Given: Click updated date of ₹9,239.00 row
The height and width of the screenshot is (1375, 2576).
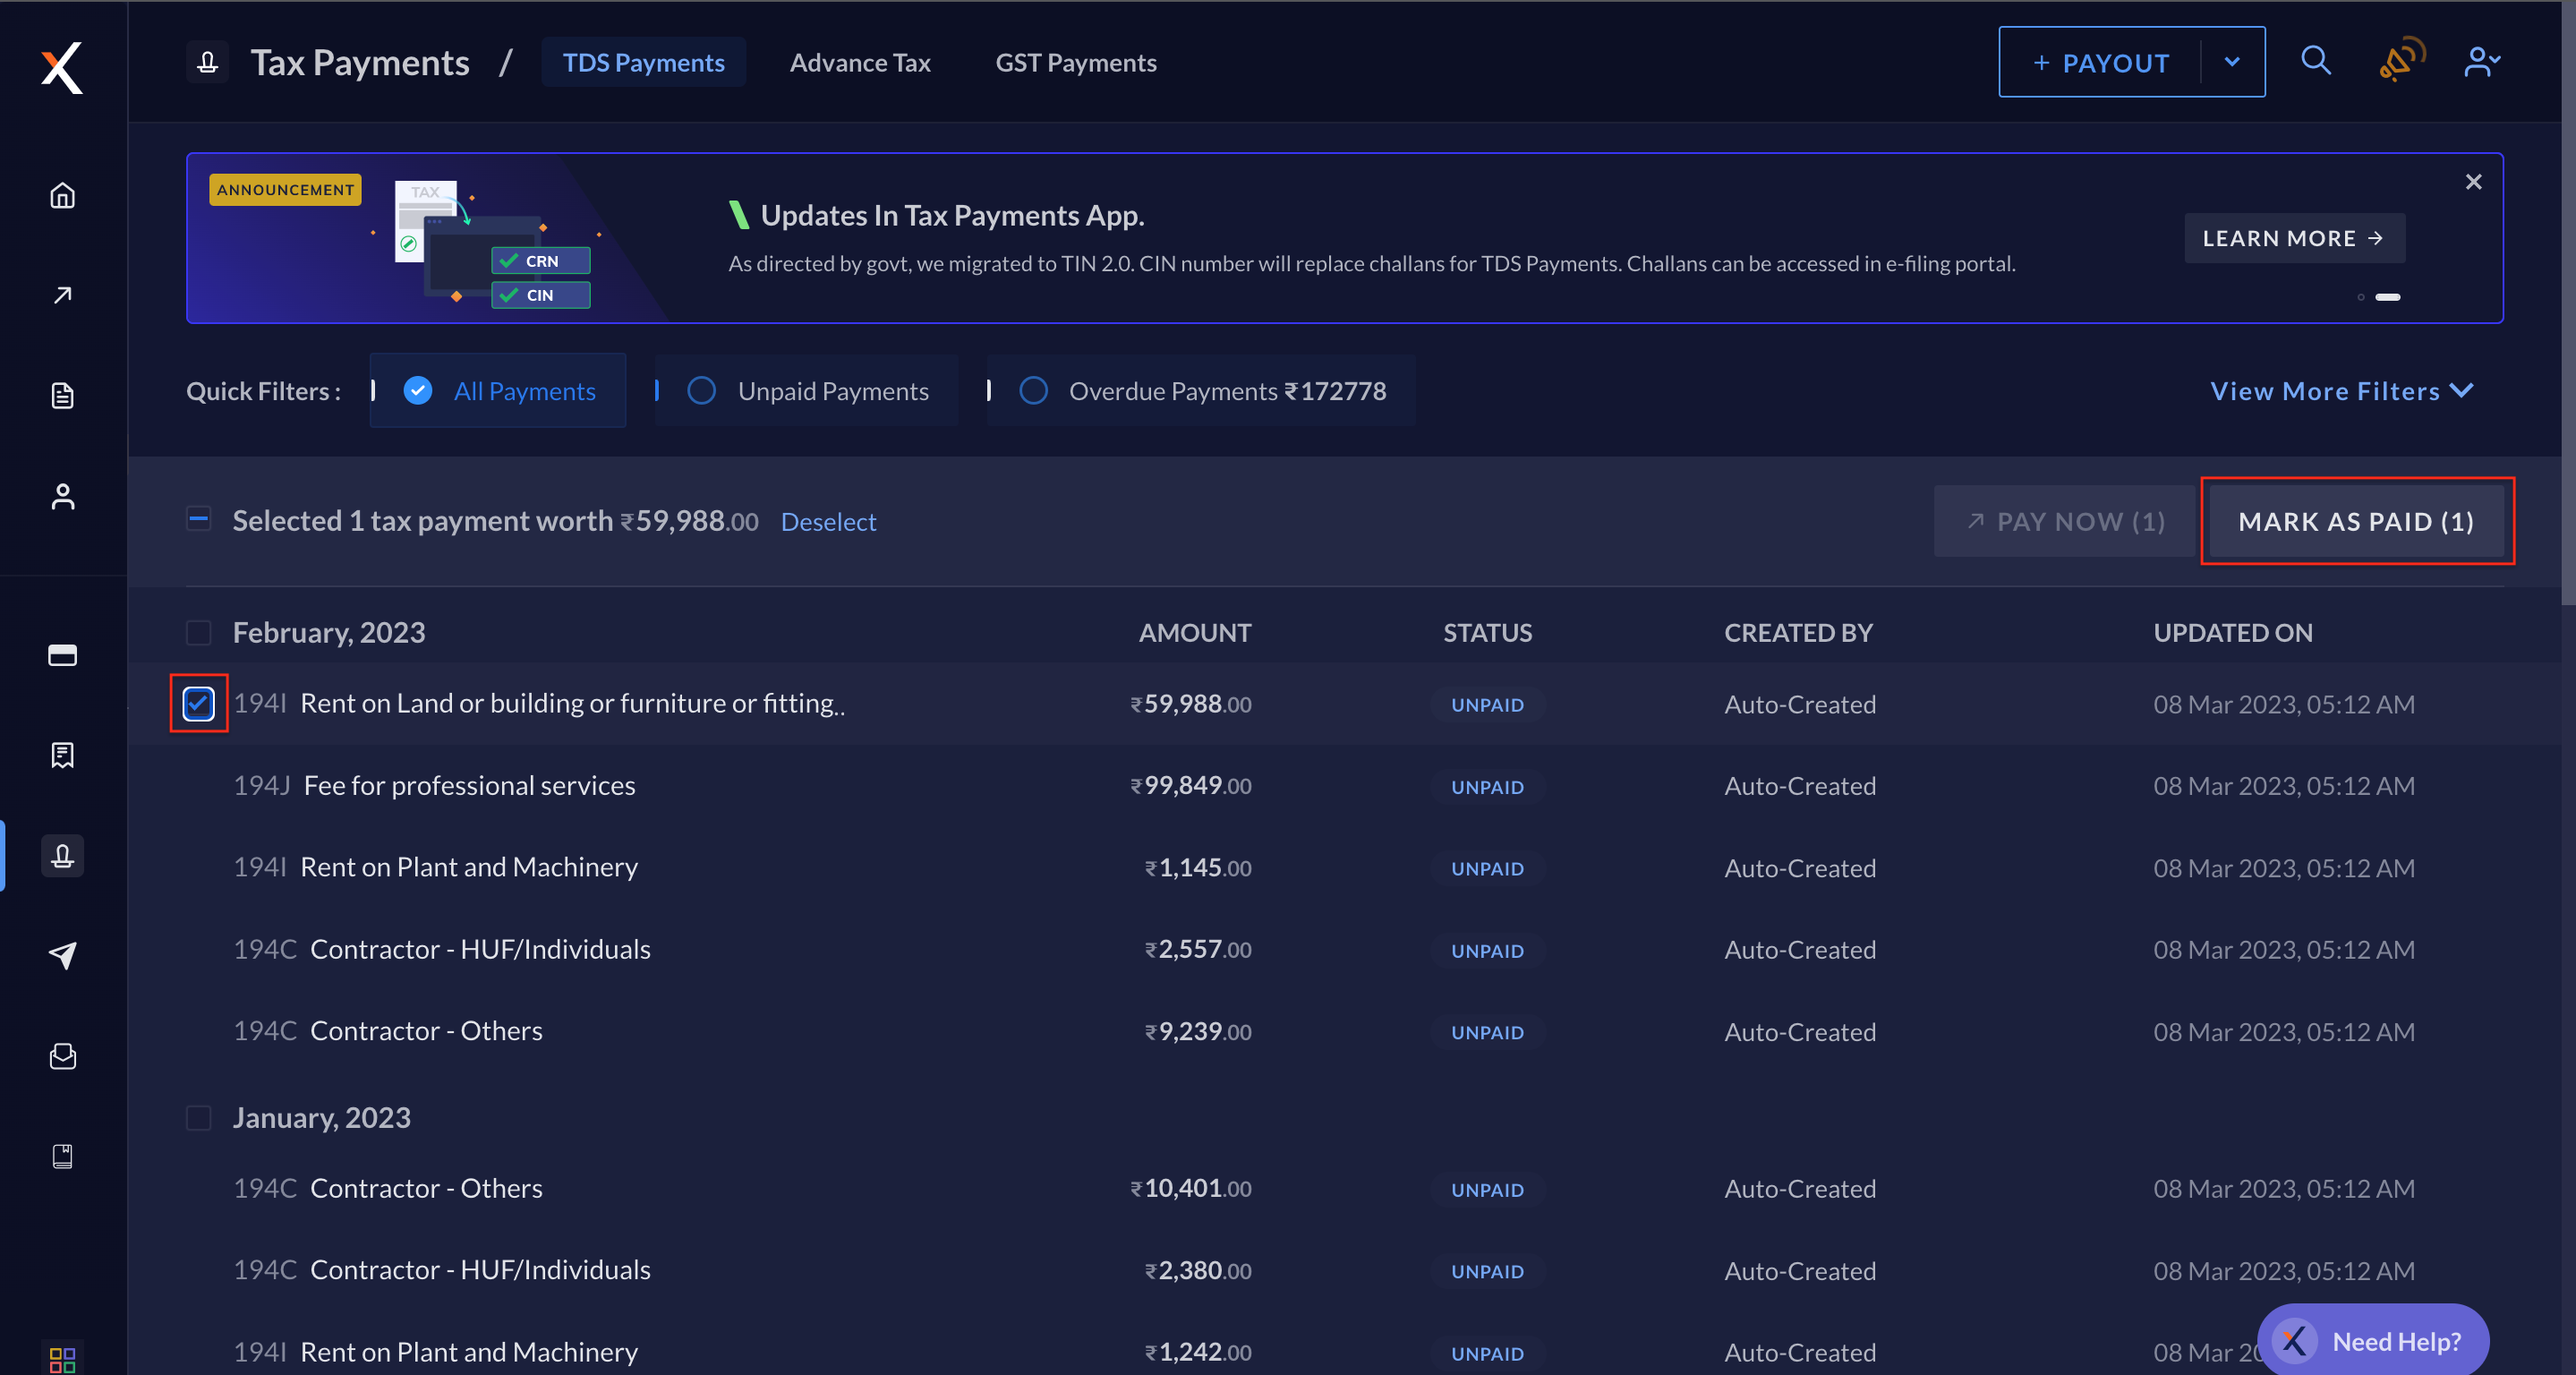Looking at the screenshot, I should tap(2284, 1032).
